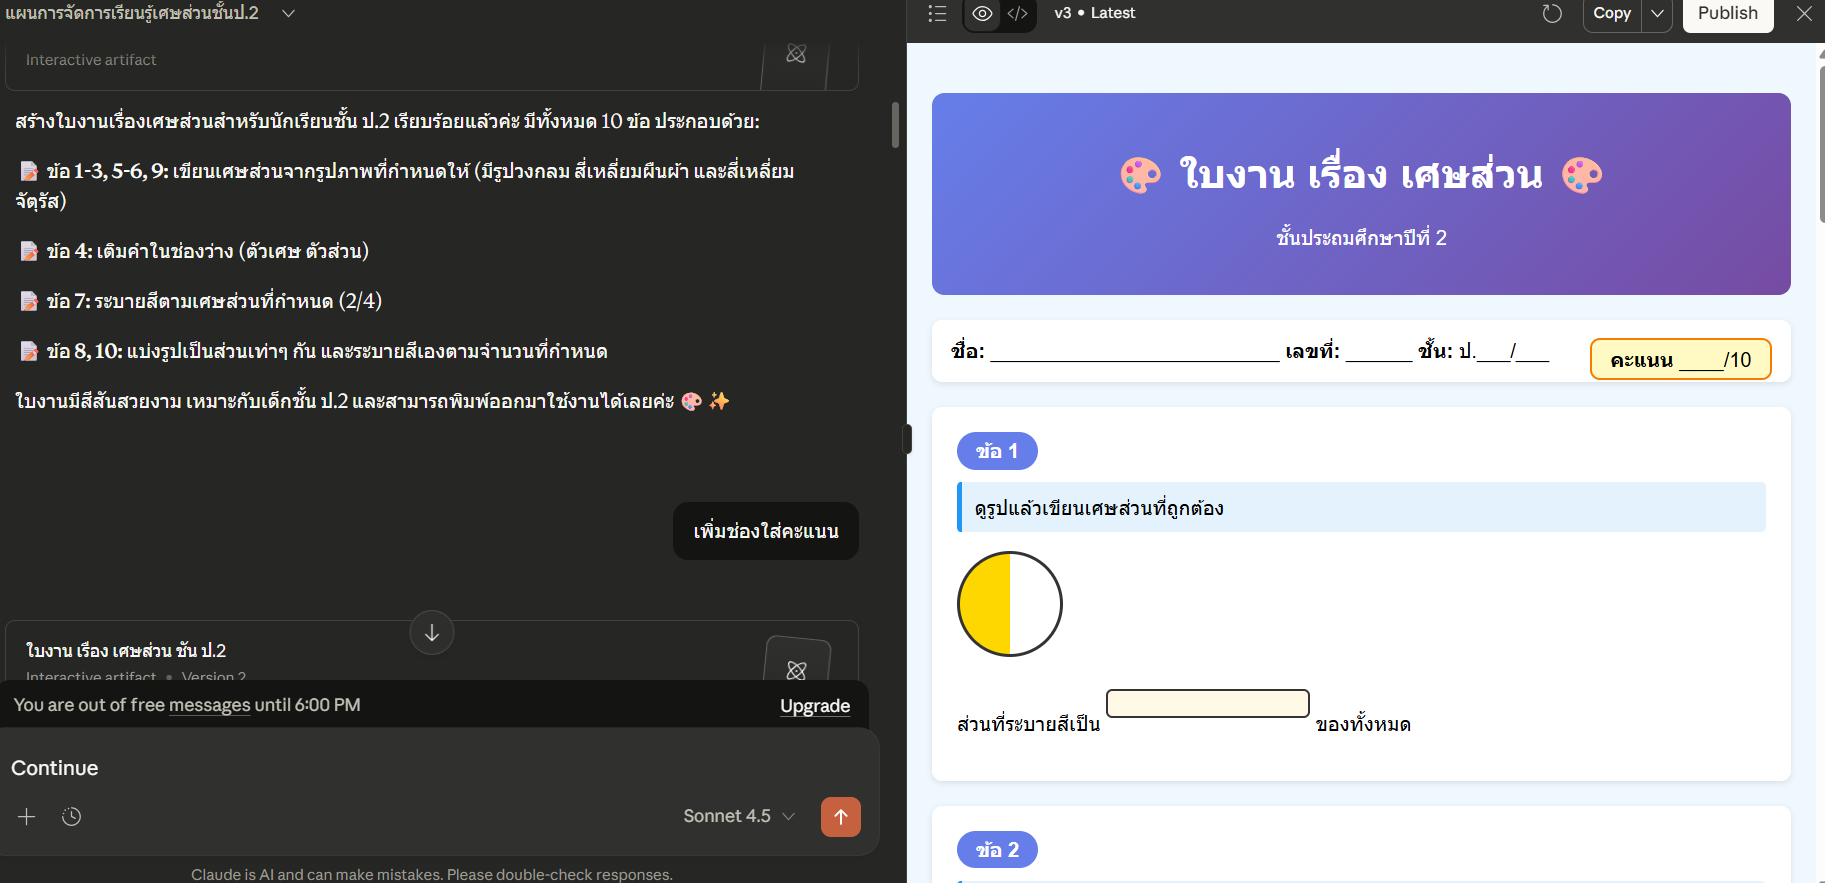Viewport: 1825px width, 883px height.
Task: Open the v3 Latest version selector
Action: point(1094,14)
